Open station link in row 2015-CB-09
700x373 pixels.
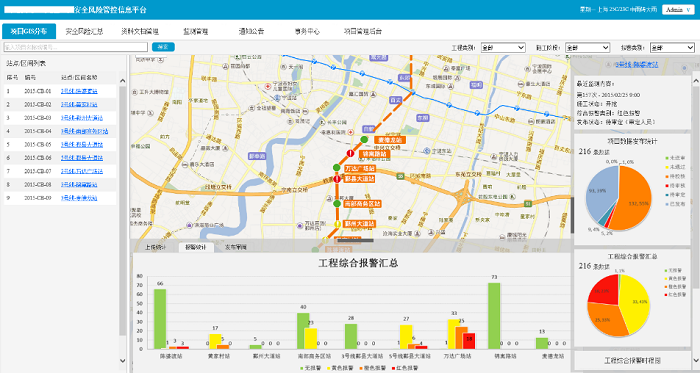pyautogui.click(x=79, y=198)
